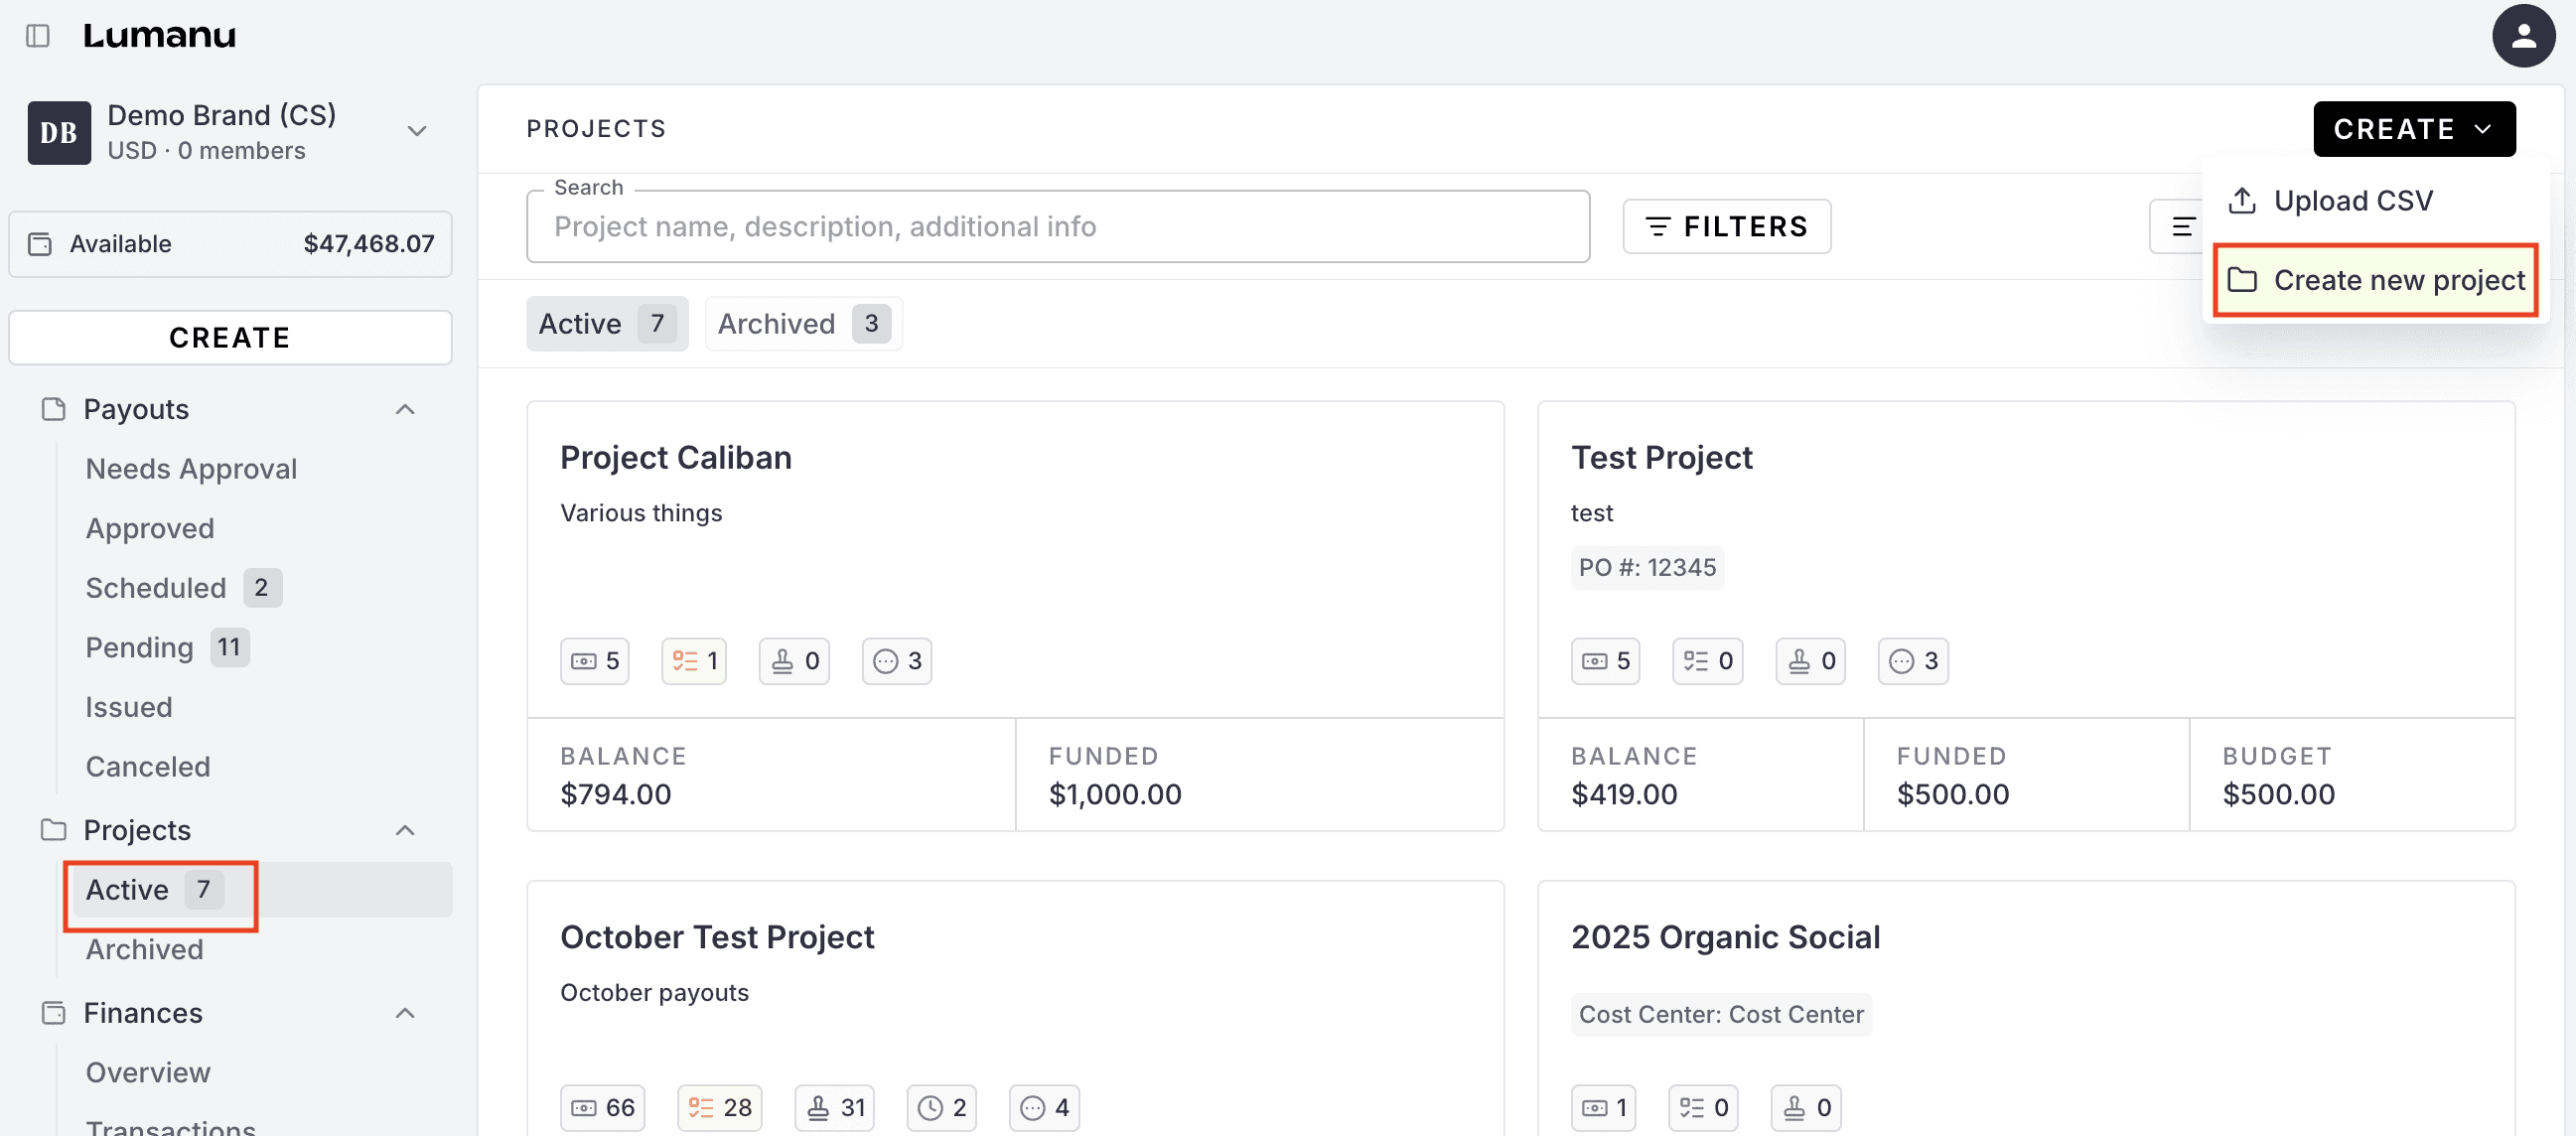Click the DB brand avatar square
The image size is (2576, 1136).
tap(59, 132)
